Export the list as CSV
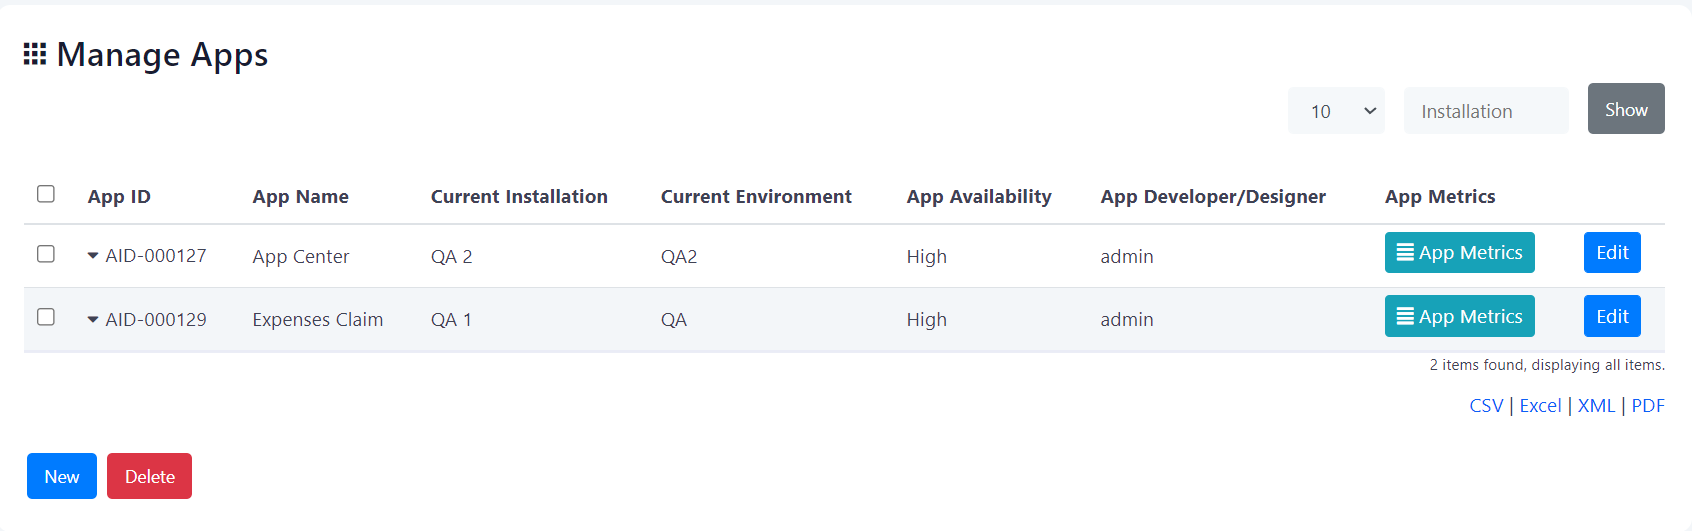Viewport: 1692px width, 531px height. pos(1486,406)
